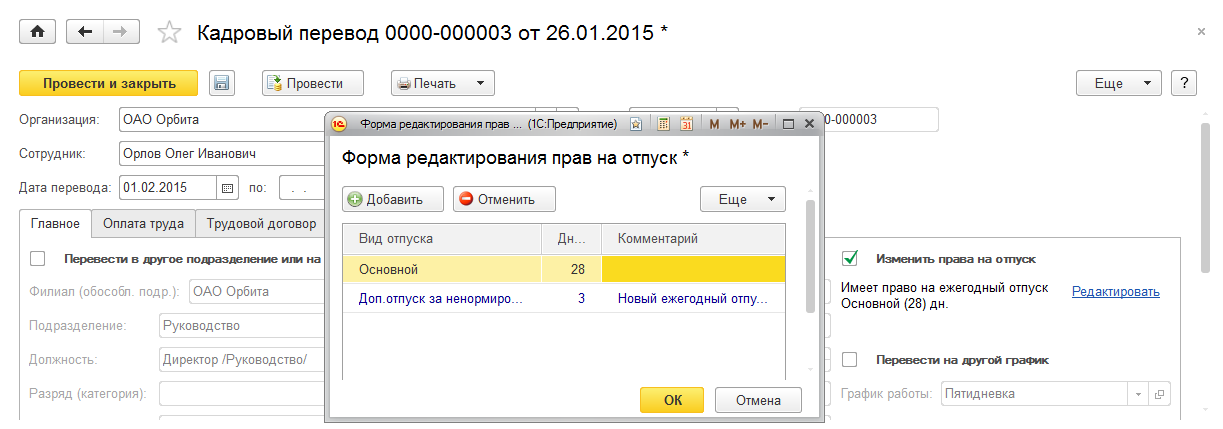Click the Вид отпуска column header
The width and height of the screenshot is (1223, 429).
[x=442, y=239]
